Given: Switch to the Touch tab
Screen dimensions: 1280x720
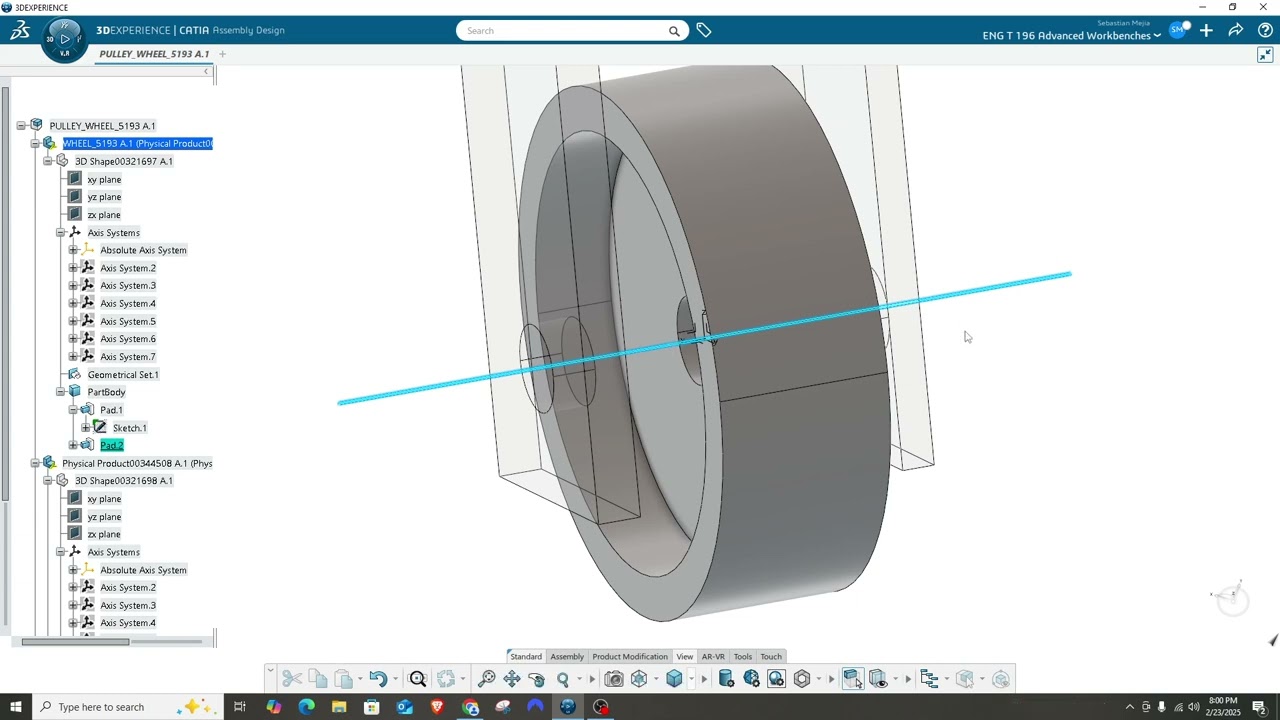Looking at the screenshot, I should (771, 657).
